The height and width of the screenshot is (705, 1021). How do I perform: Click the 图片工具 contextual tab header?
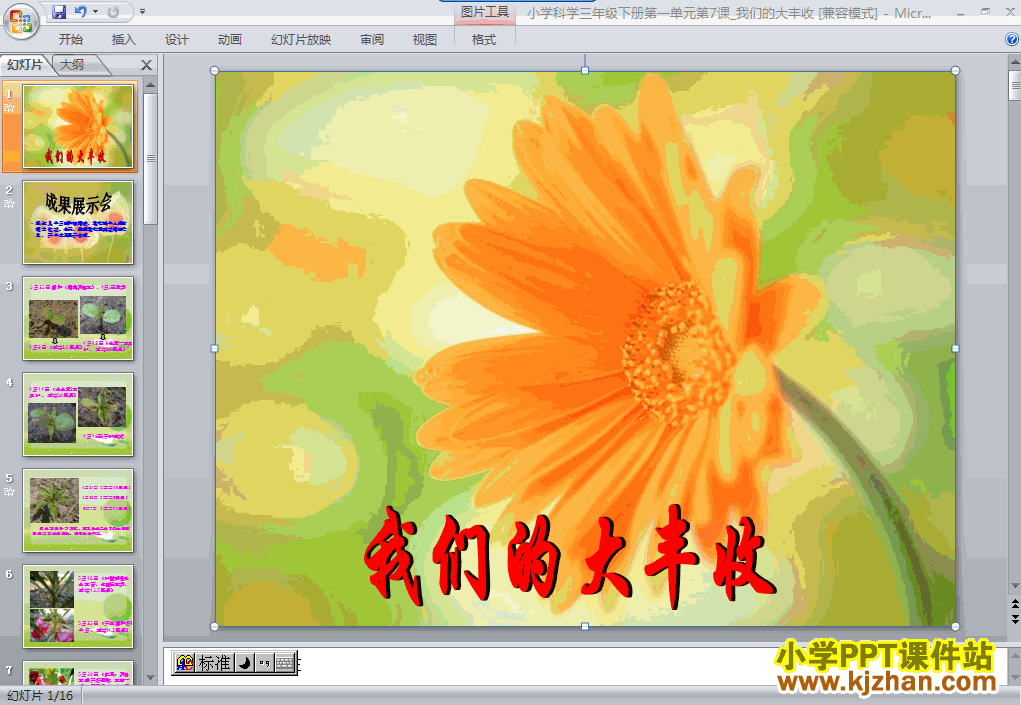coord(485,12)
